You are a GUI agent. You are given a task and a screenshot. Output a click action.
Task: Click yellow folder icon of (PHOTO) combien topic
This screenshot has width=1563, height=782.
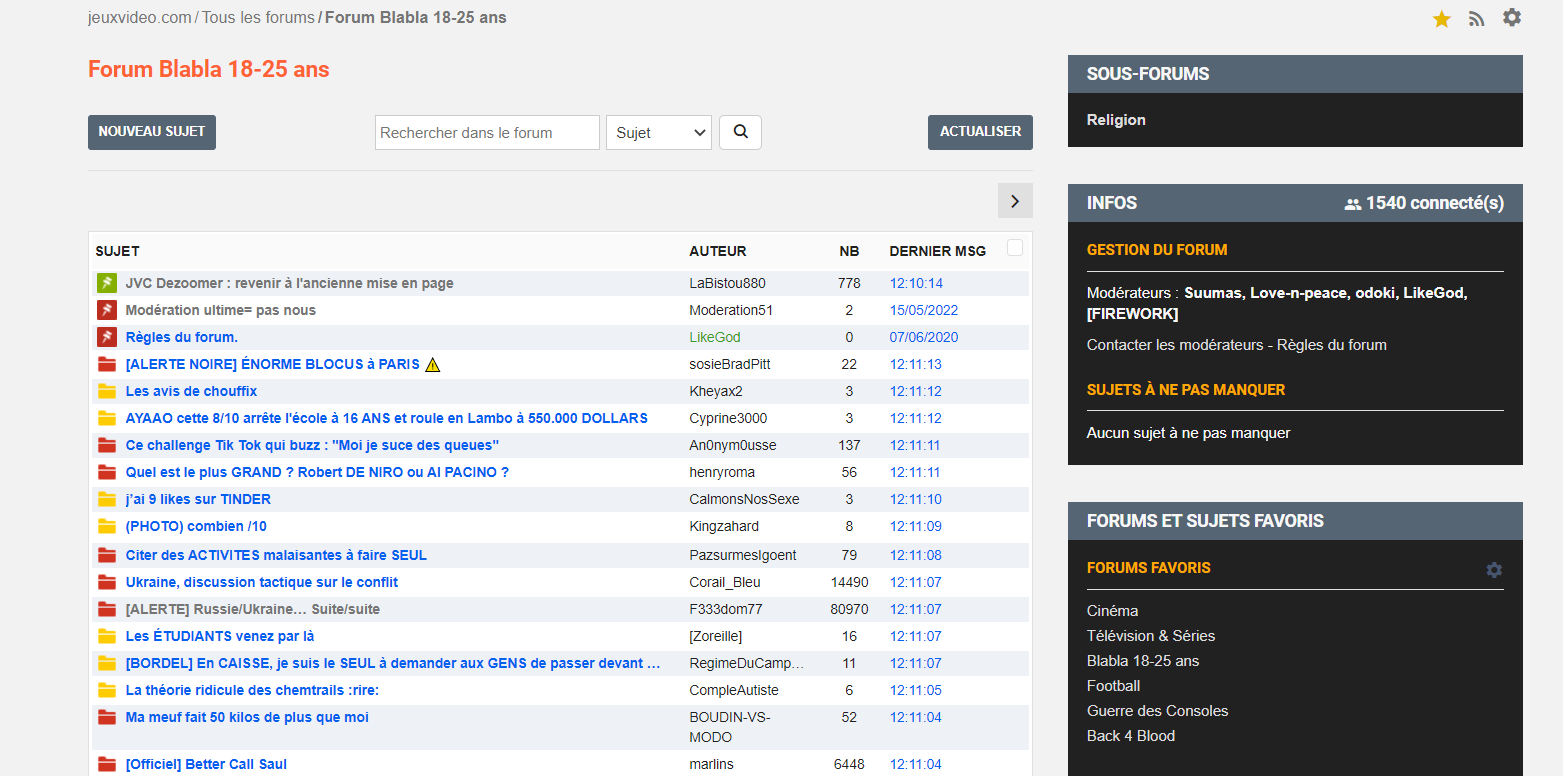coord(107,526)
